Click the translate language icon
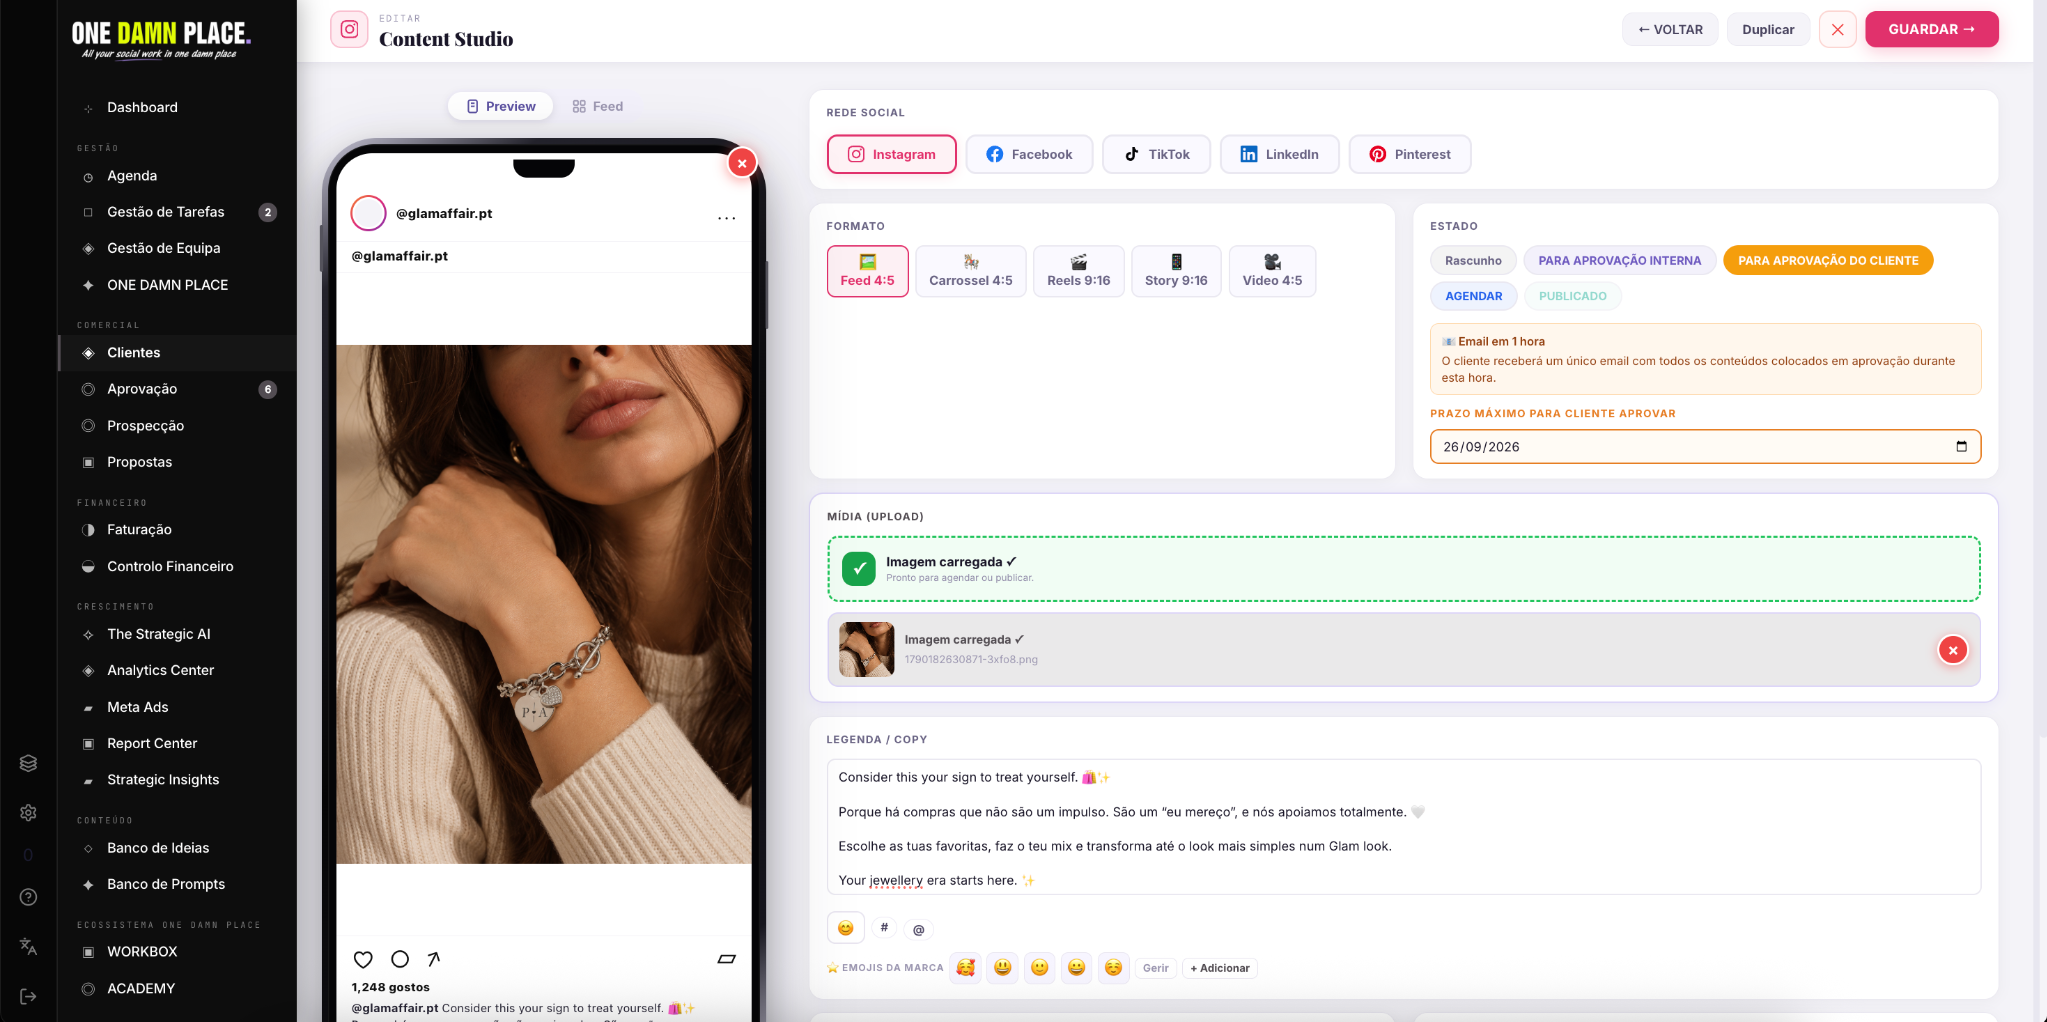Screen dimensions: 2047x1022 point(28,946)
